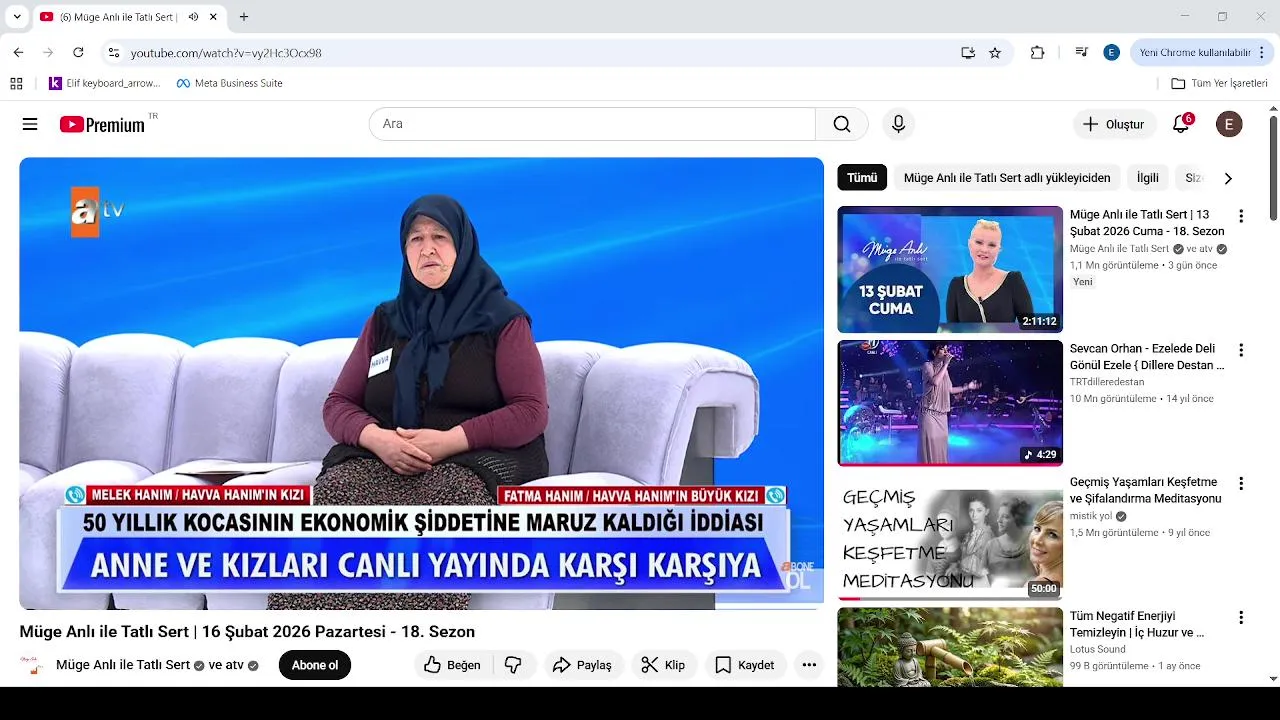Type in the Ara search field

592,124
